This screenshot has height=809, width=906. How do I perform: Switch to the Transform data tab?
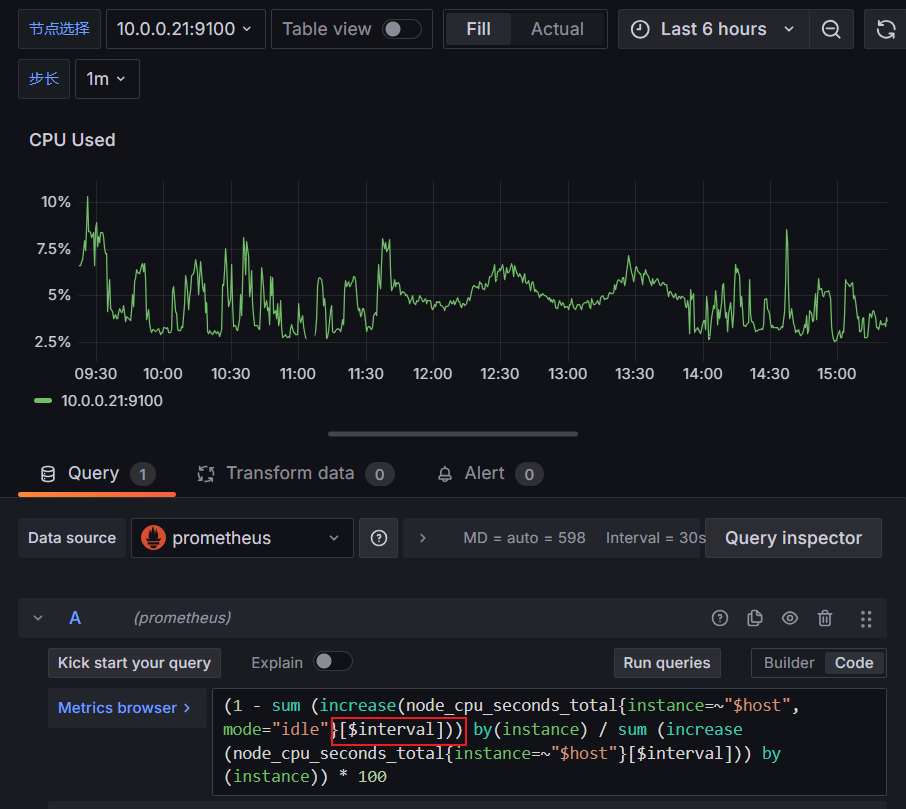tap(290, 473)
